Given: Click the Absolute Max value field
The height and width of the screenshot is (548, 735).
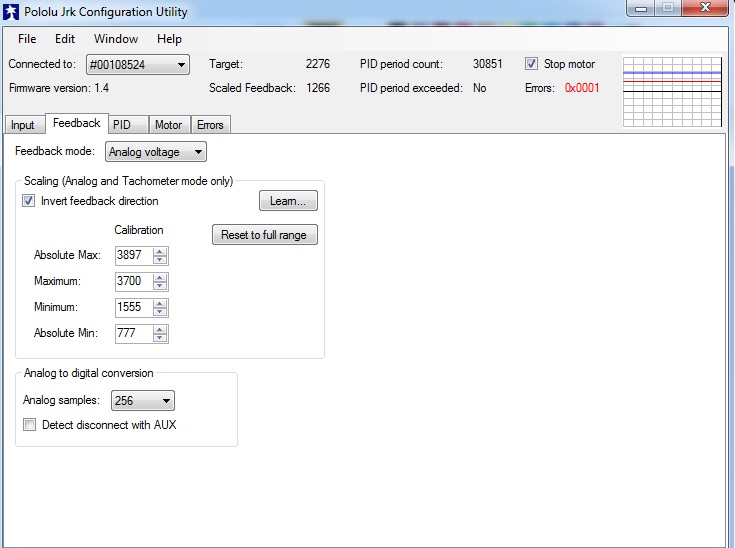Looking at the screenshot, I should (134, 255).
